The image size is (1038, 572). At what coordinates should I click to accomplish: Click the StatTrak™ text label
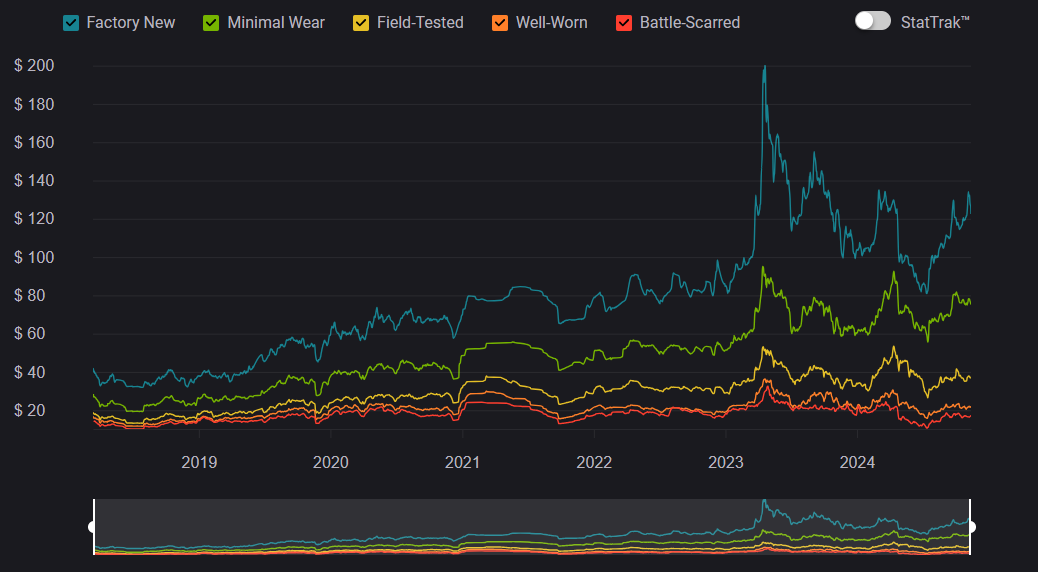pos(935,21)
